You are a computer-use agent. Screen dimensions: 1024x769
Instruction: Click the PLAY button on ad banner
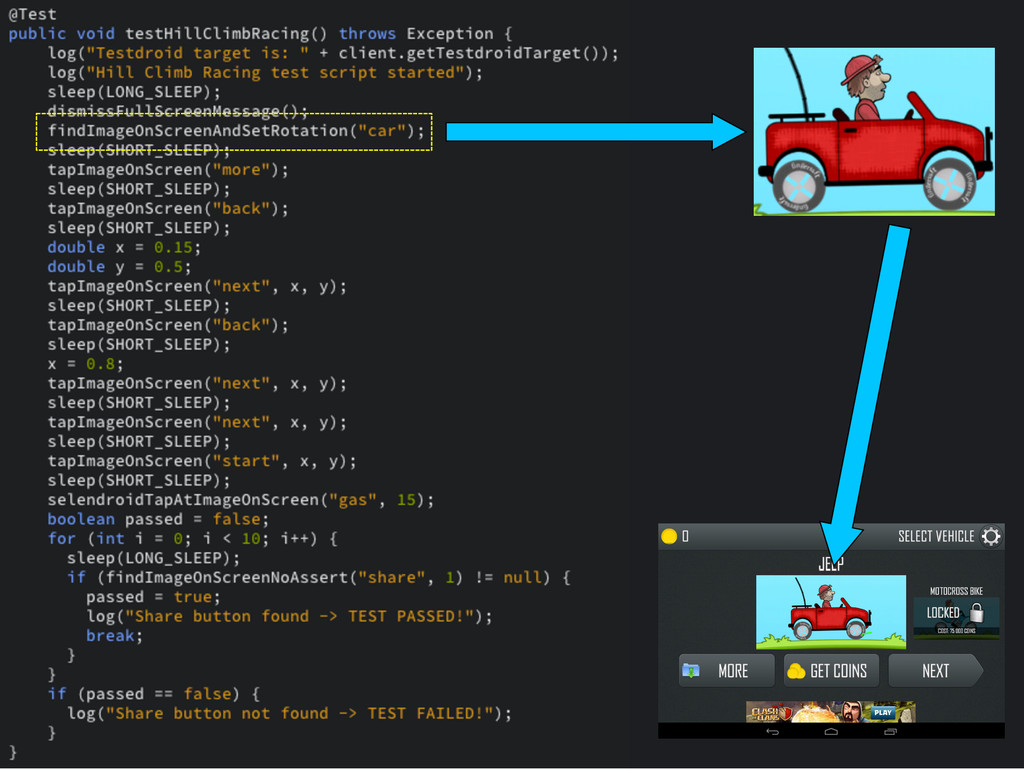tap(883, 712)
